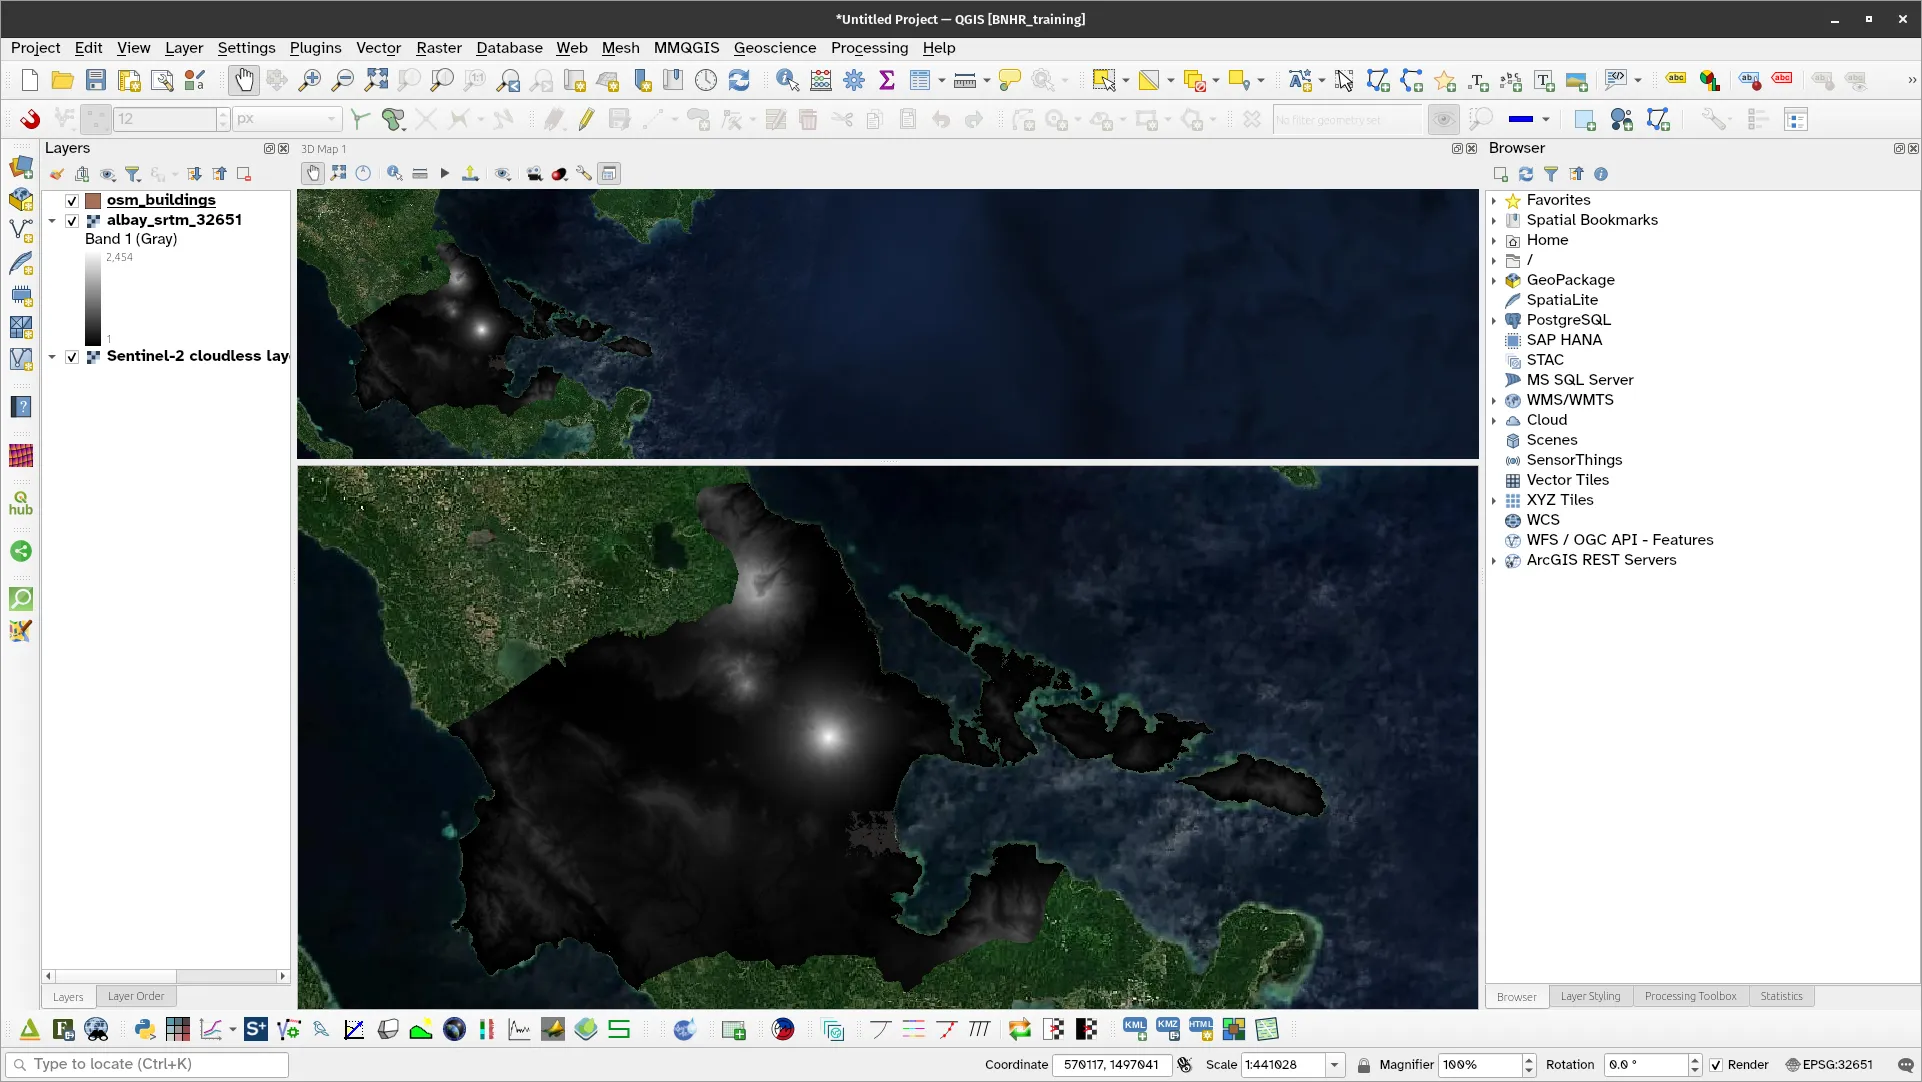Open the Sum statistics (Show Statistical Summary)

(x=887, y=80)
